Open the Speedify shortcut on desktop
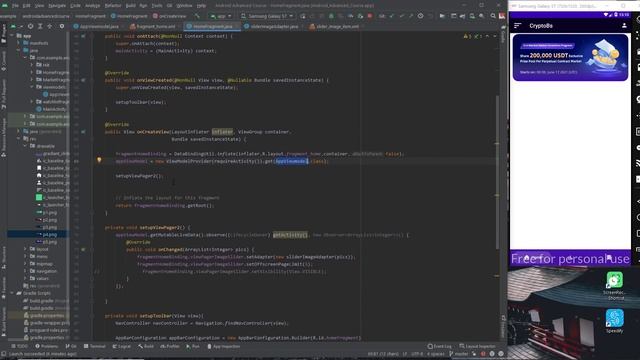Image resolution: width=640 pixels, height=360 pixels. point(614,321)
